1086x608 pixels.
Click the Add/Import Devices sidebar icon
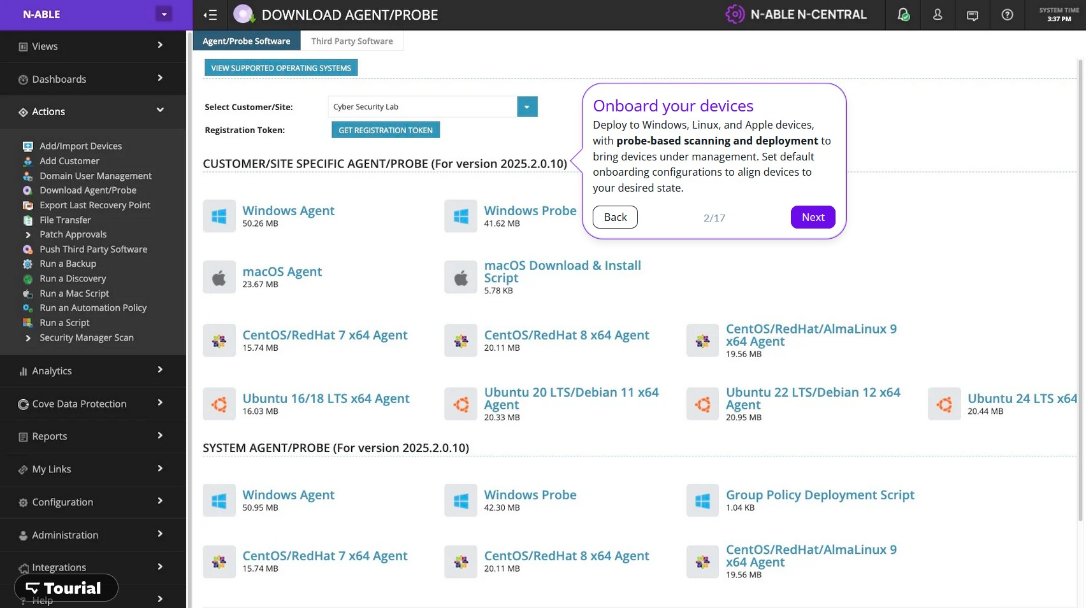pyautogui.click(x=28, y=146)
